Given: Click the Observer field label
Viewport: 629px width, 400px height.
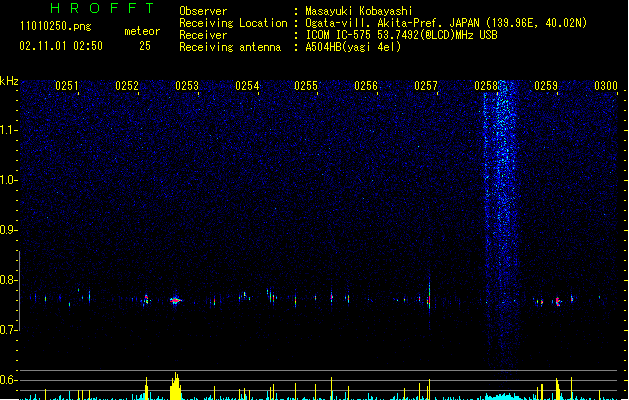Looking at the screenshot, I should pos(203,11).
